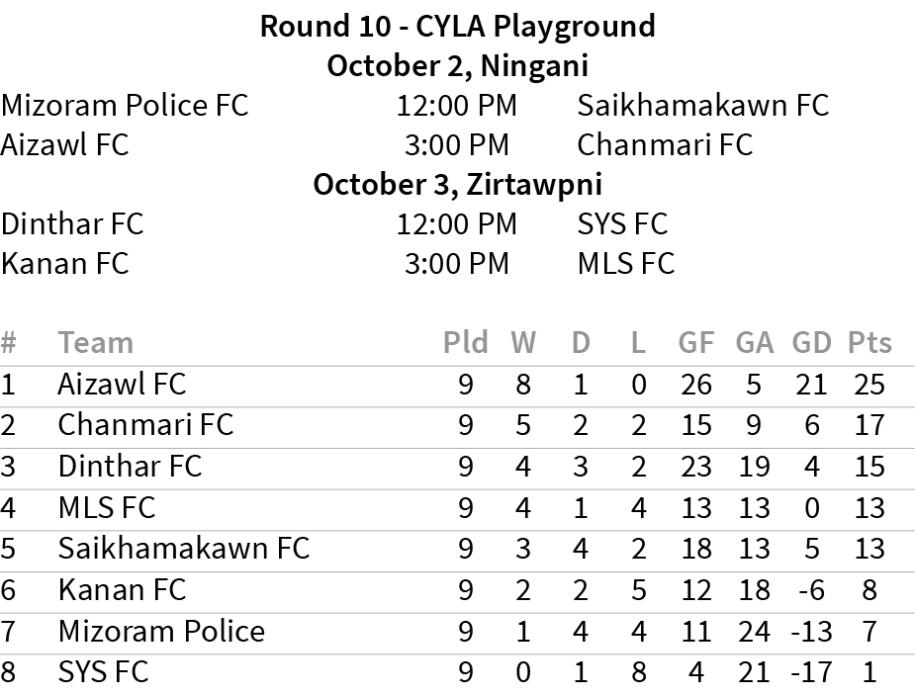Click the GF column header
The image size is (915, 696).
(x=696, y=342)
